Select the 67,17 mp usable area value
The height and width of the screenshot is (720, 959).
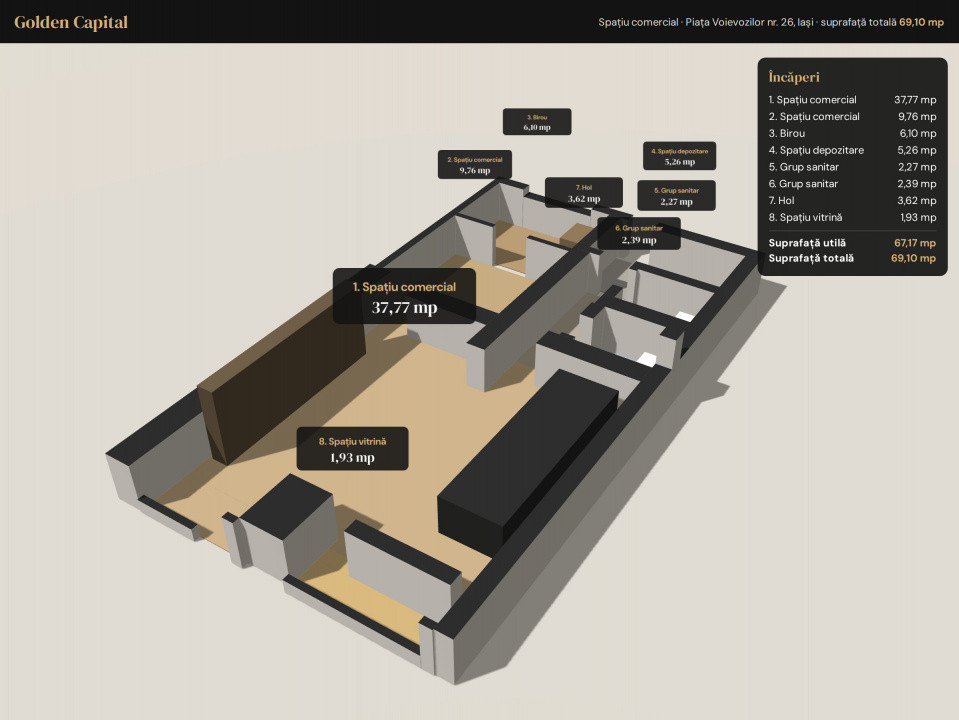click(915, 243)
